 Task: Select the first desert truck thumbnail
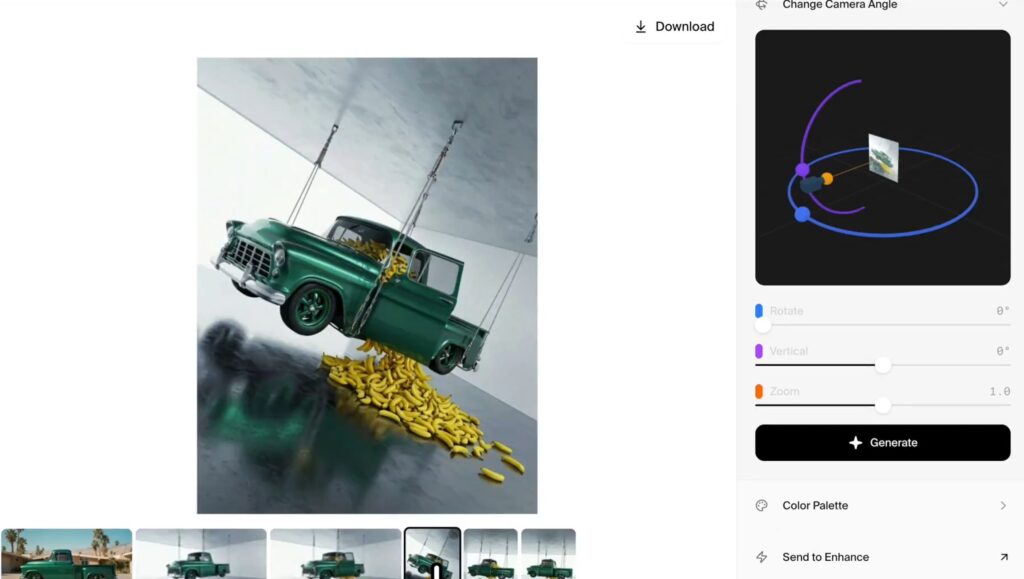(x=66, y=553)
